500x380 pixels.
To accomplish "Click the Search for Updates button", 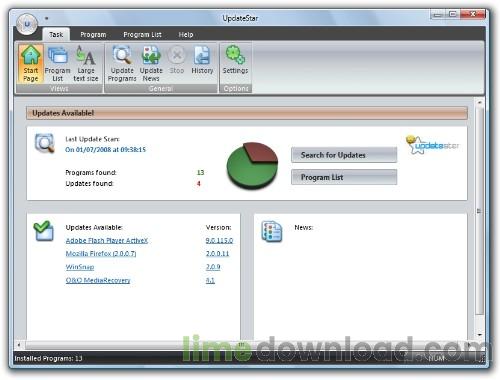I will [x=344, y=155].
